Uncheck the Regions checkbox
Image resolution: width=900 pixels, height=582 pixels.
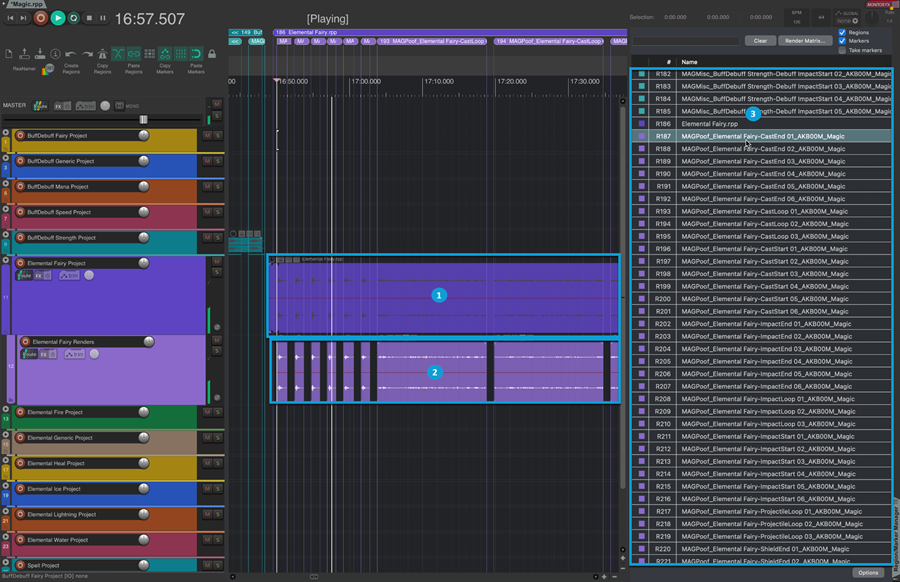(x=842, y=32)
